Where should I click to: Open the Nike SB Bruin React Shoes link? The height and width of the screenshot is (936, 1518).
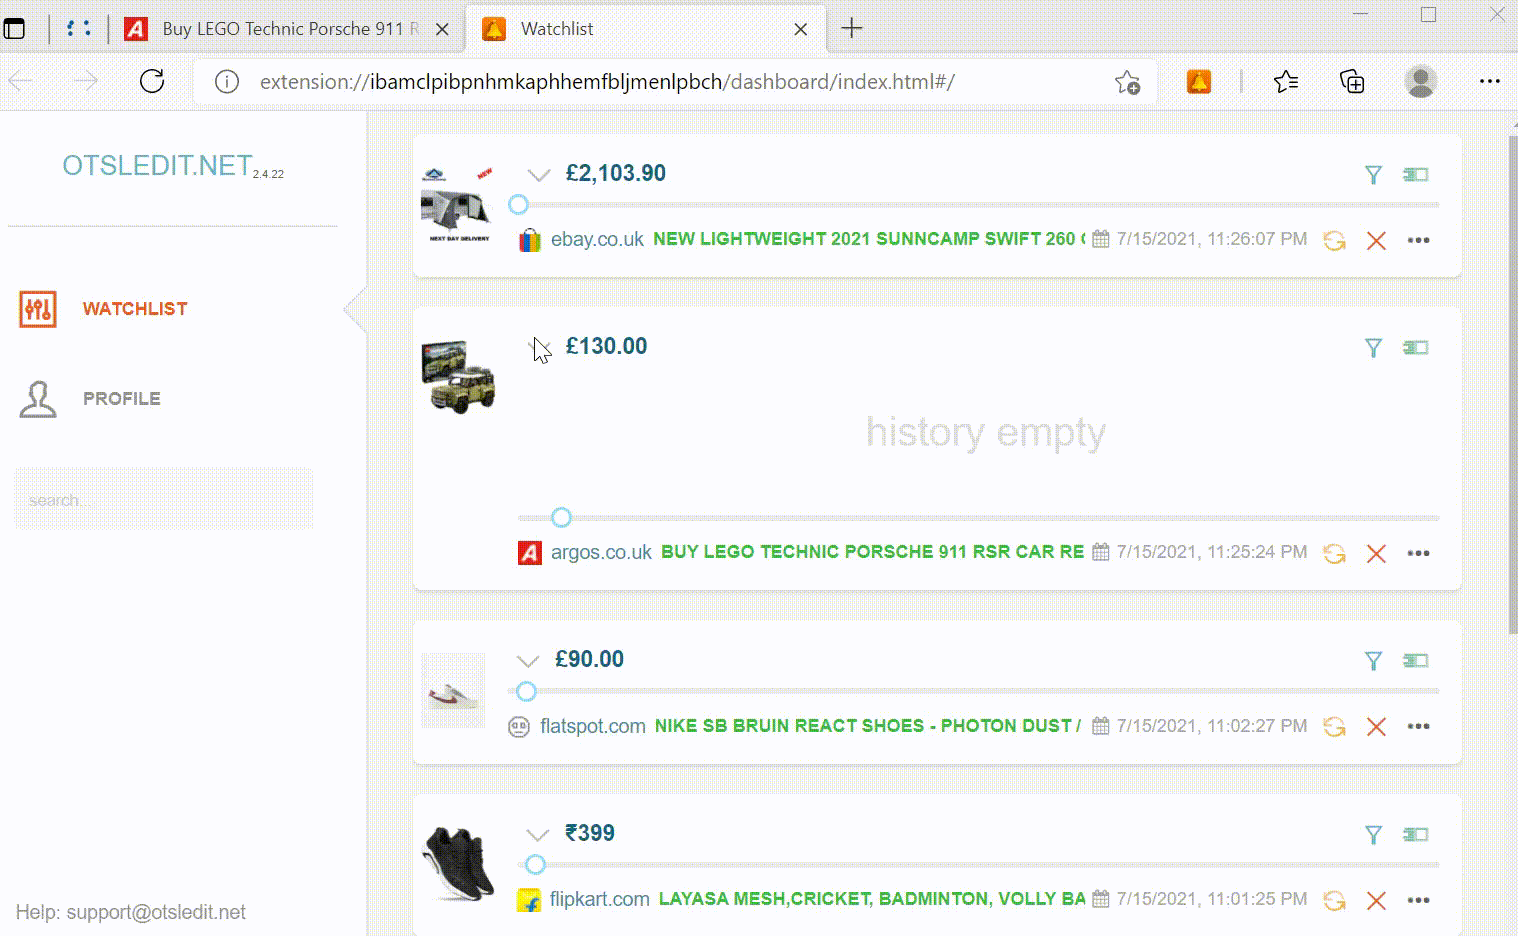(x=868, y=726)
